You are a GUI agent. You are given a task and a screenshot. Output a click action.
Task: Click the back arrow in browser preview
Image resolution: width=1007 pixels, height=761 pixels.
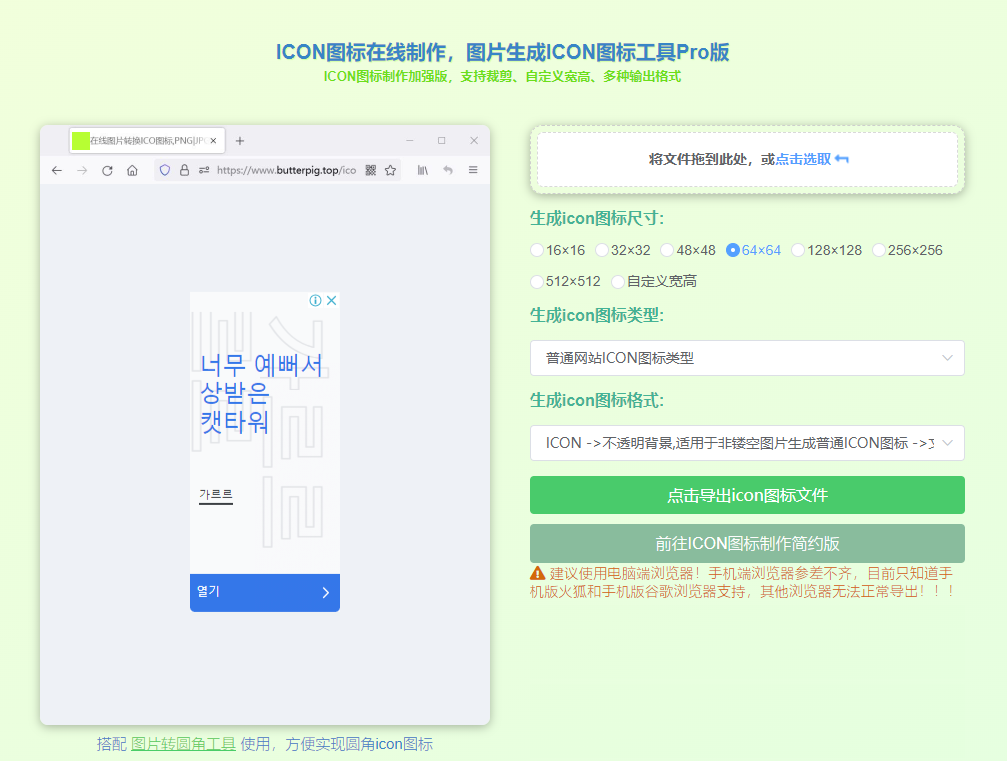click(57, 171)
